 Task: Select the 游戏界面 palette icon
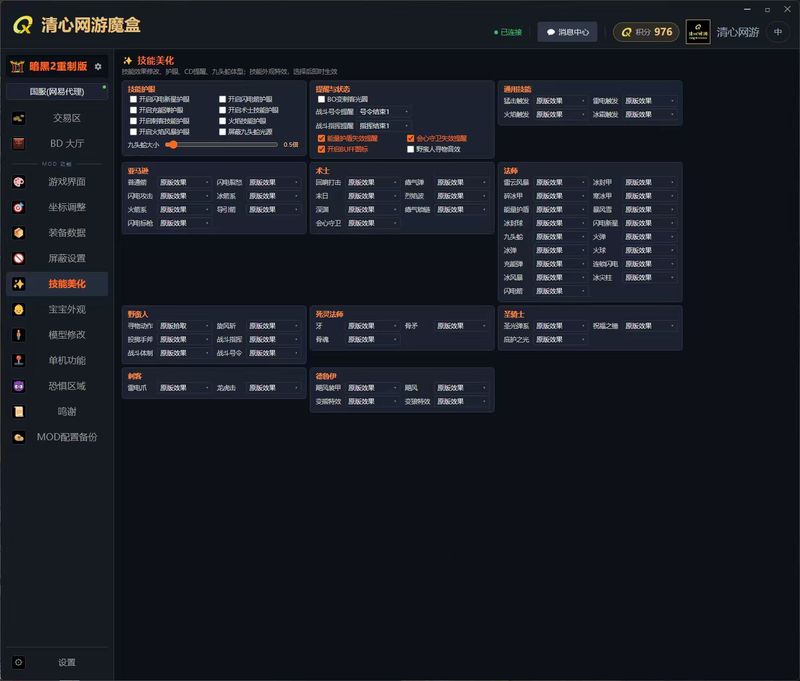pos(19,182)
